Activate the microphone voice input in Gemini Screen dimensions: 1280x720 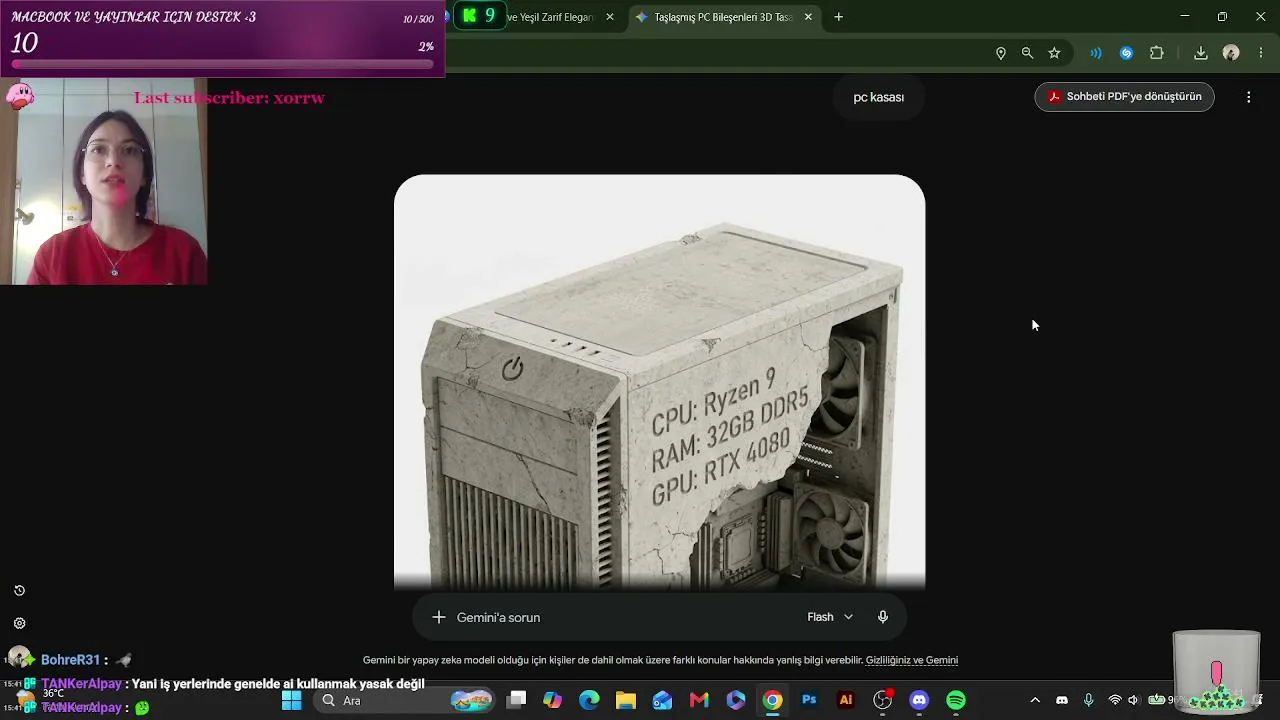click(882, 617)
